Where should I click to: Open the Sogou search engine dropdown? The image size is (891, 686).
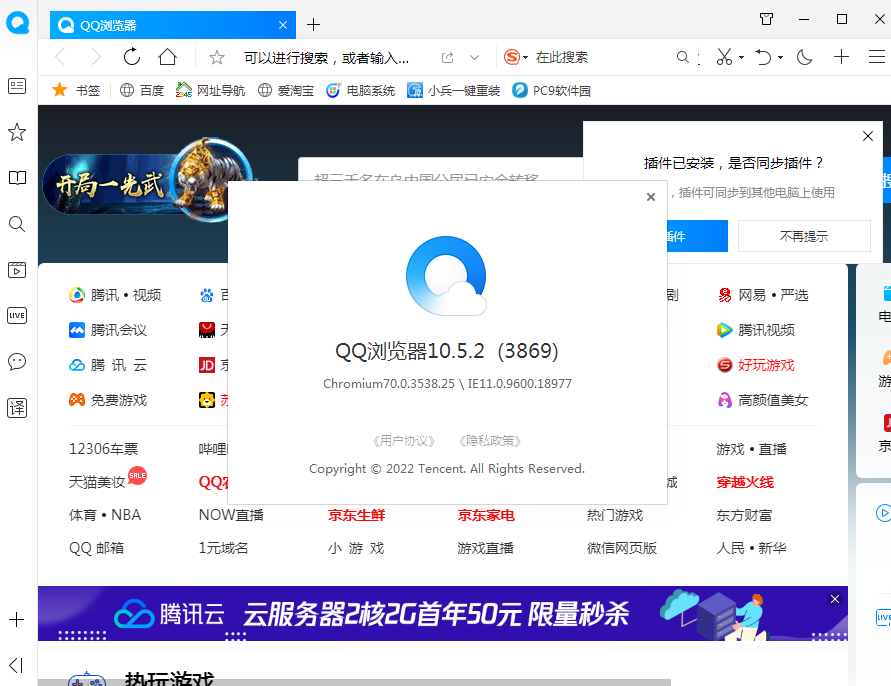[x=516, y=57]
